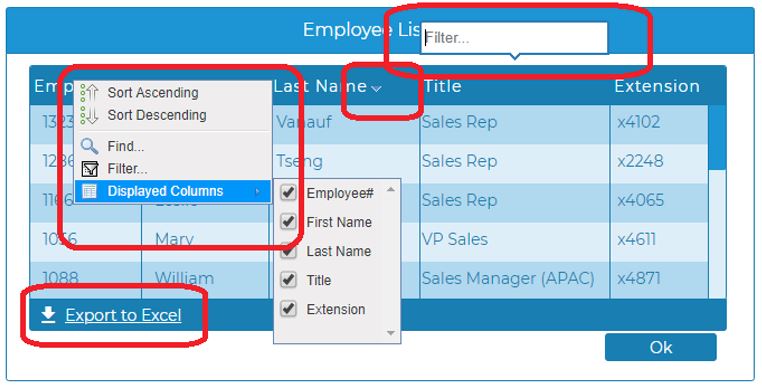The height and width of the screenshot is (387, 762).
Task: Click the table's vertical scrollbar thumb
Action: (717, 137)
